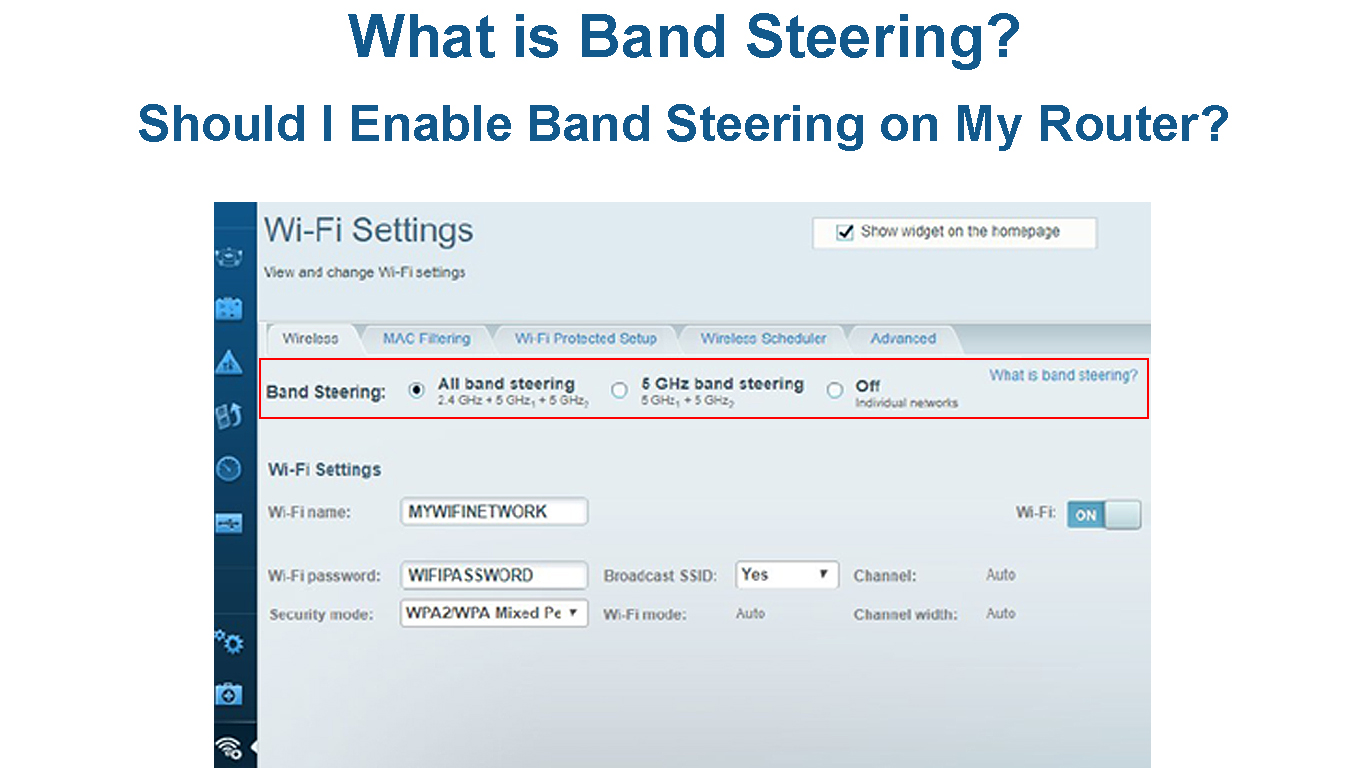Screen dimensions: 1366x768
Task: Select 5 GHz band steering option
Action: pyautogui.click(x=620, y=390)
